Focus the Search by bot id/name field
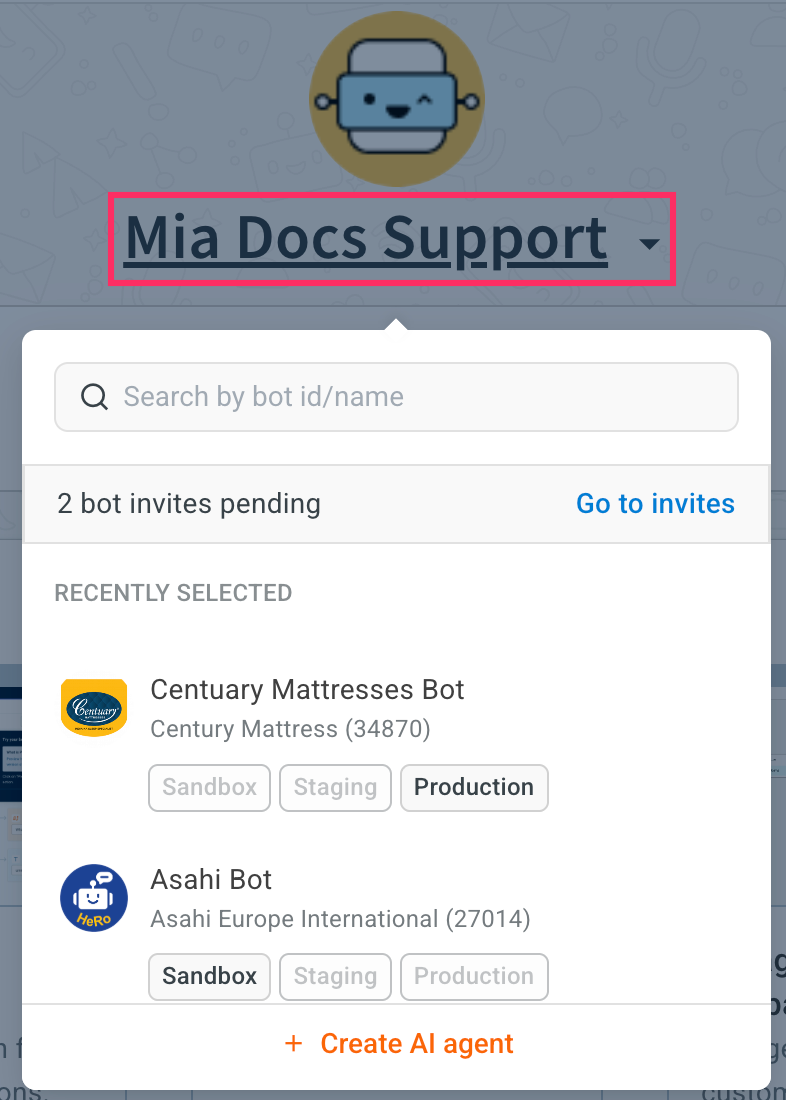This screenshot has width=786, height=1100. [x=420, y=397]
